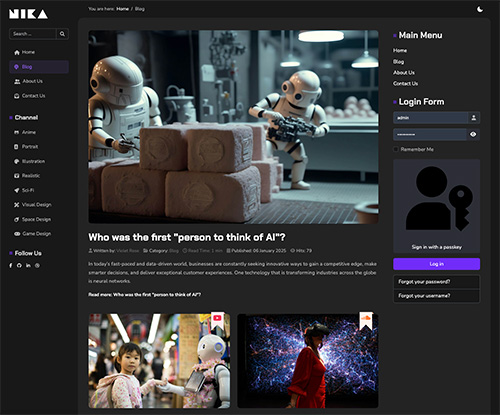
Task: Click the Realistic channel icon
Action: 16,176
